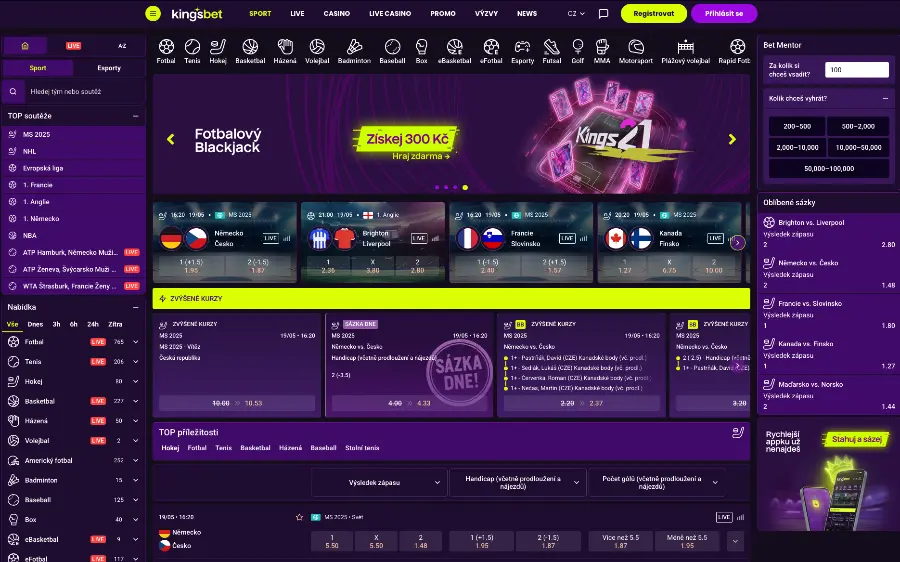
Task: Add Německo vs Česko match to favorites star
Action: click(x=299, y=517)
